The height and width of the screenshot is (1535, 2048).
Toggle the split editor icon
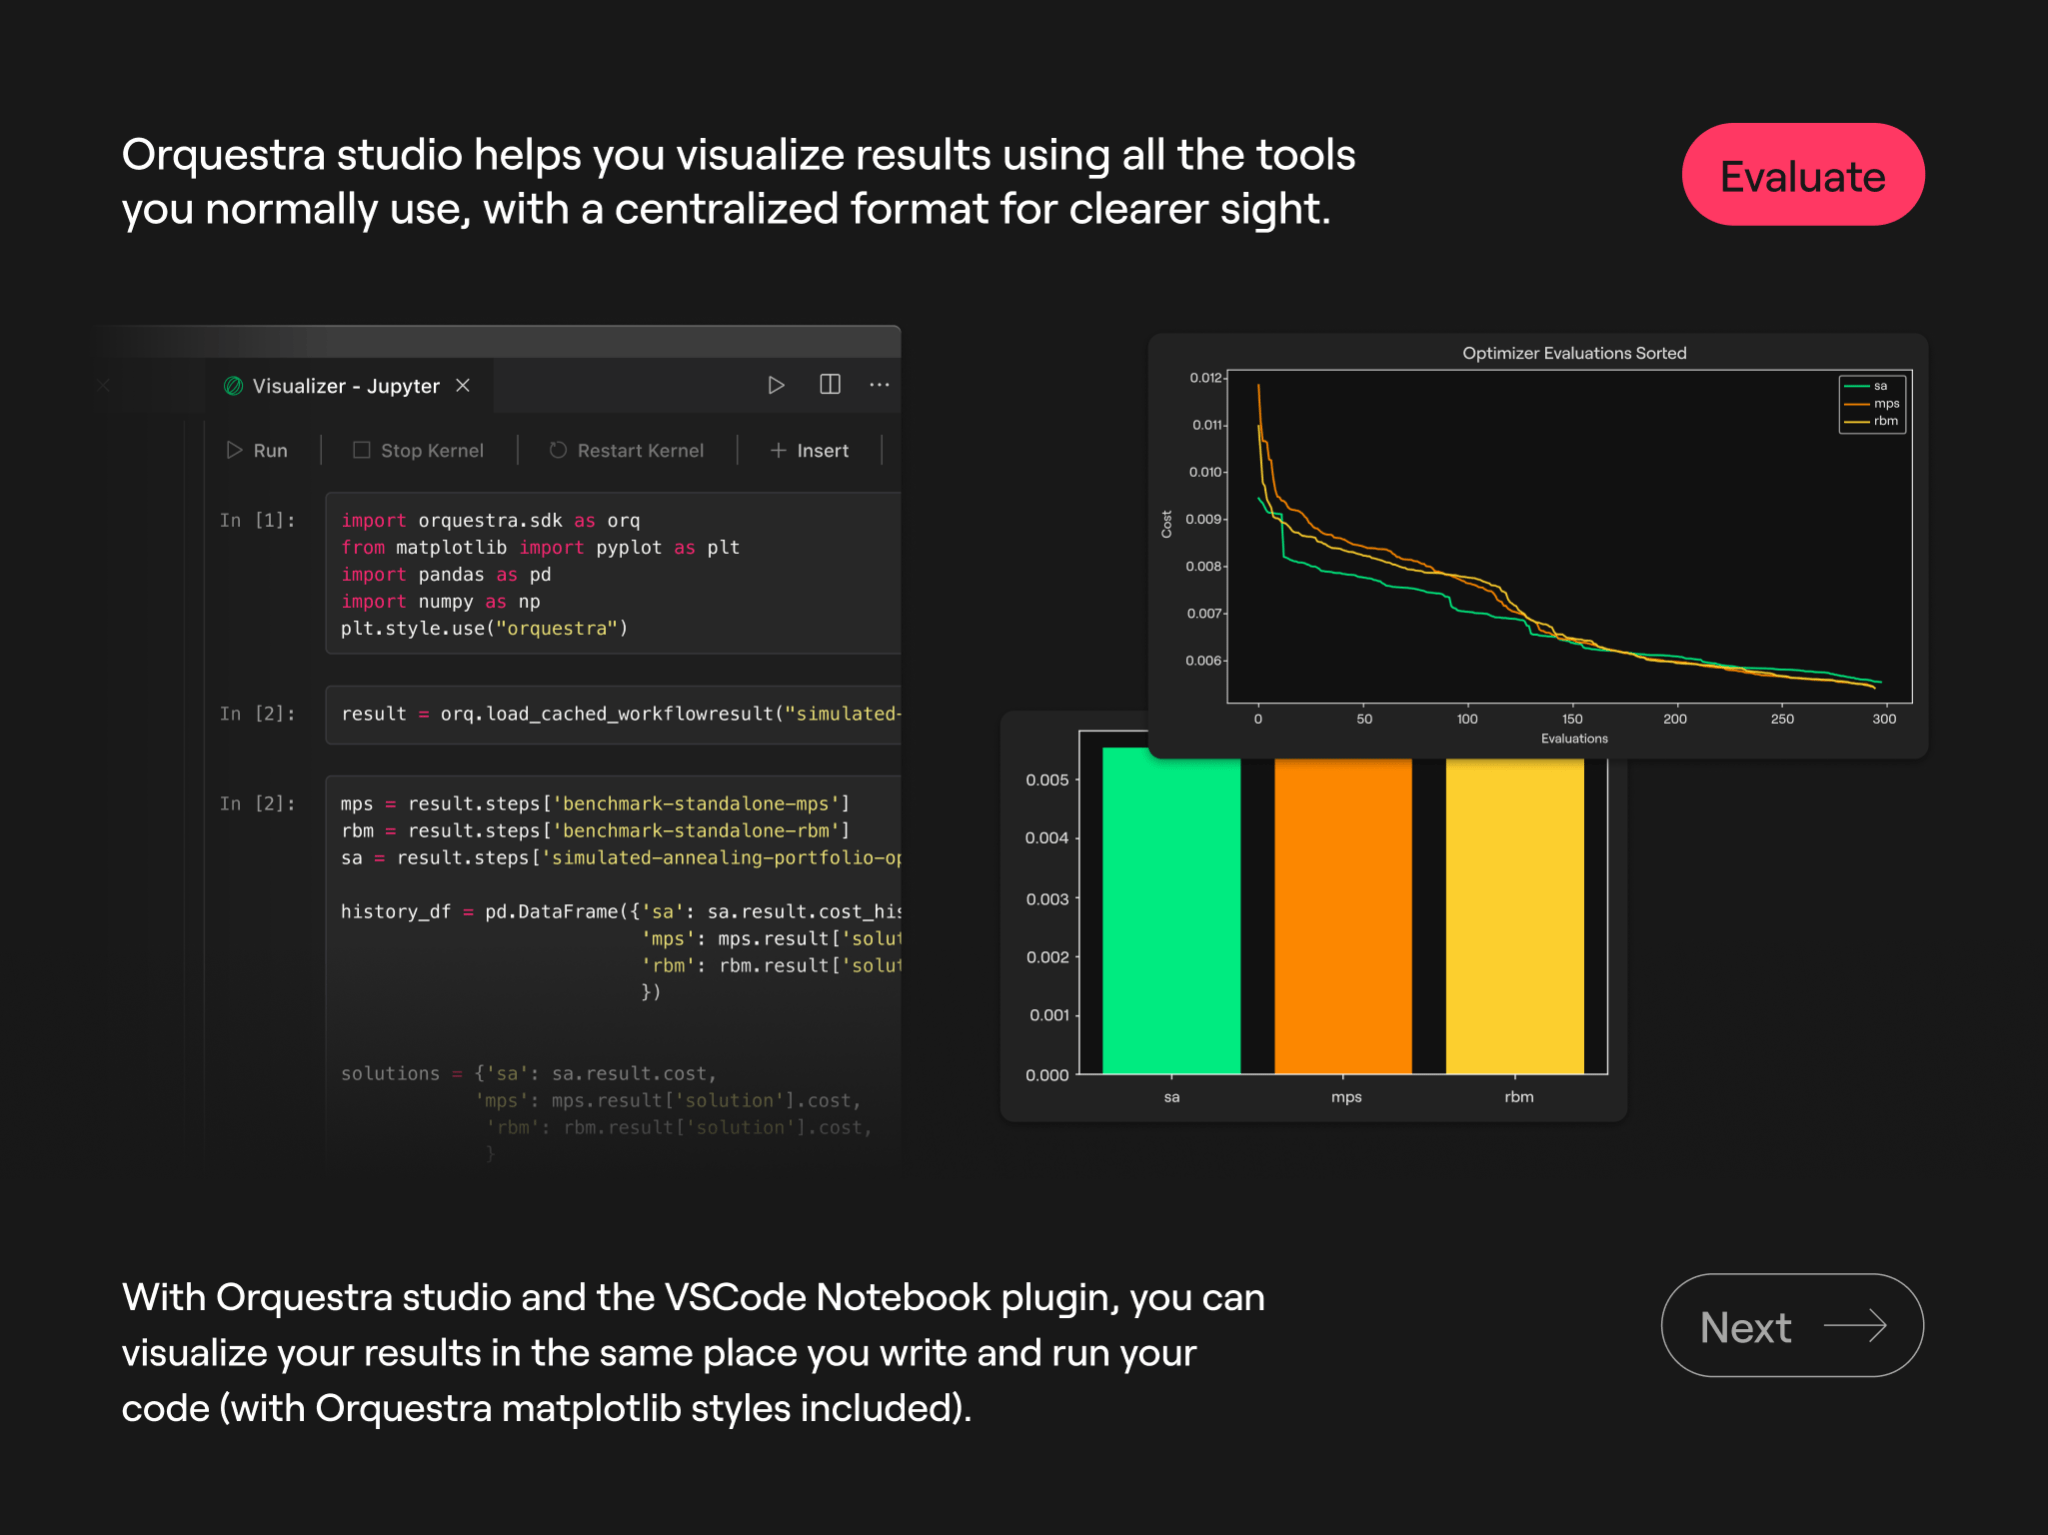click(x=830, y=385)
